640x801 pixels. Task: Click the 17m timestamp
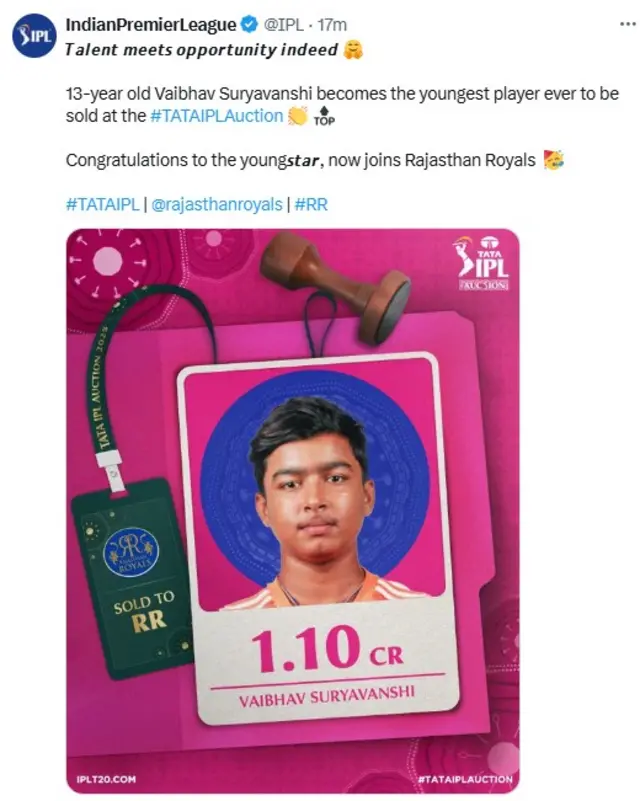(332, 25)
